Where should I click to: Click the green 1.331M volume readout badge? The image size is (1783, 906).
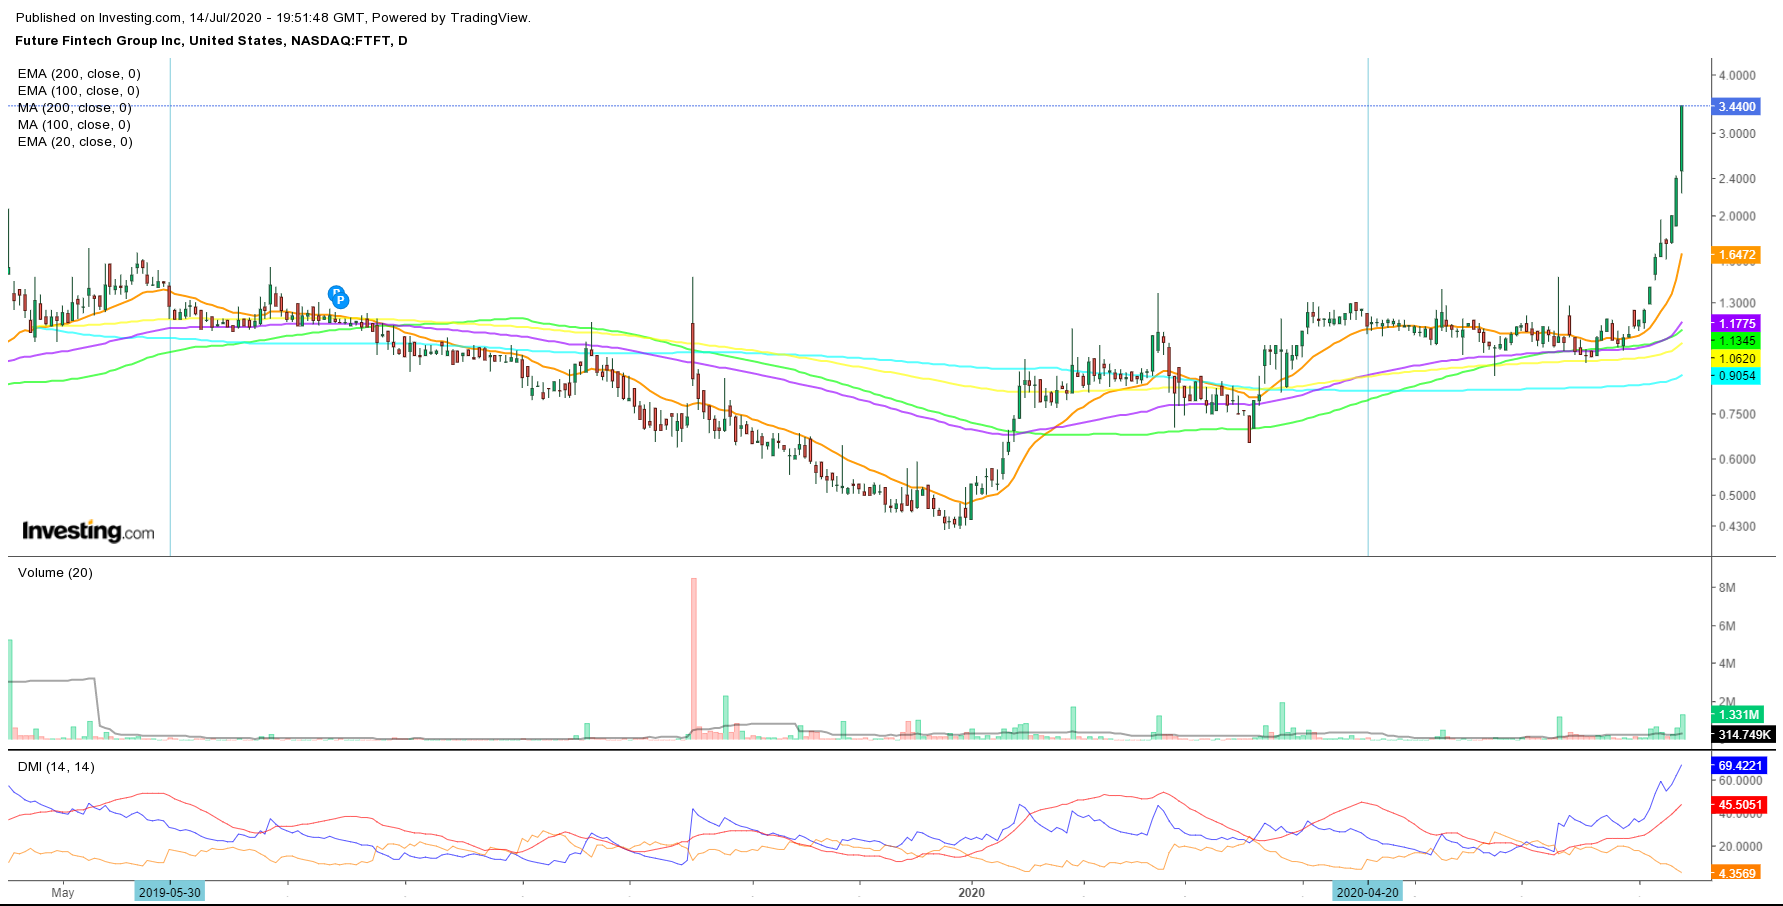(1740, 716)
